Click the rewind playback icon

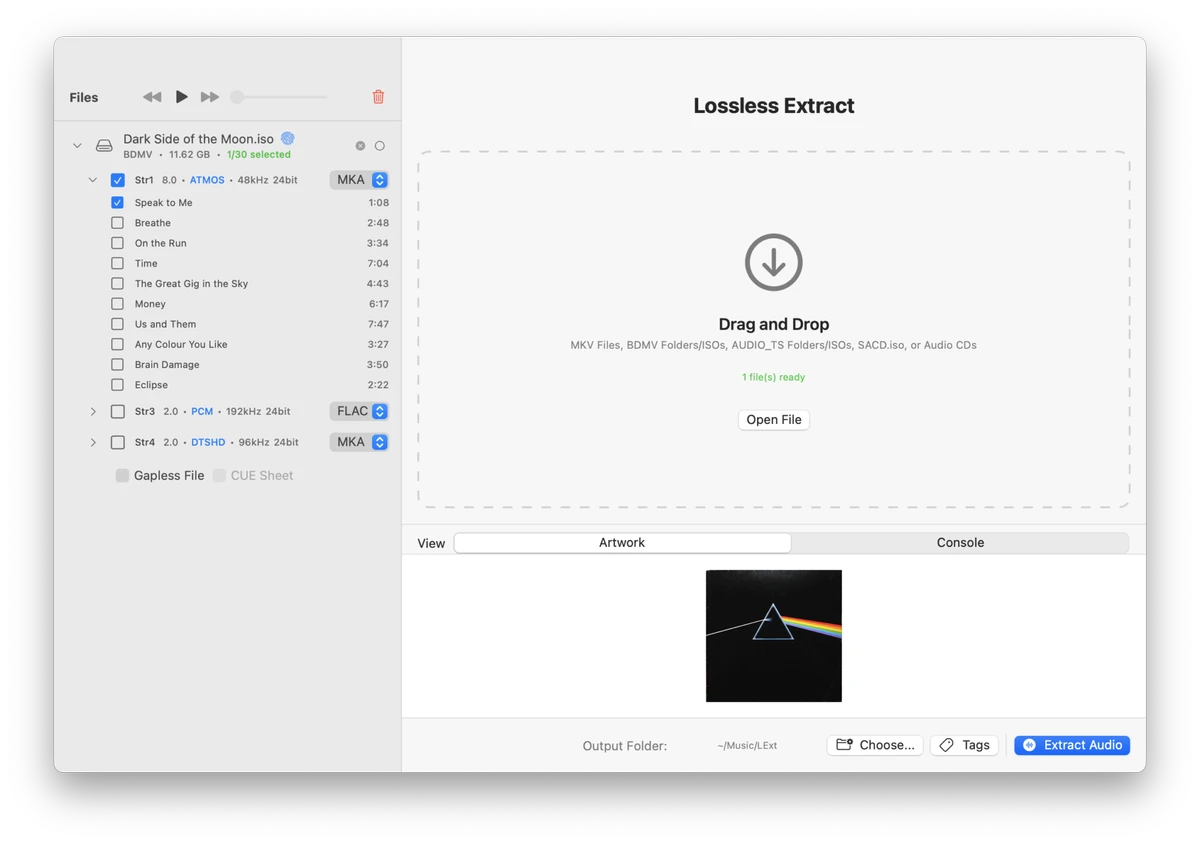(152, 97)
